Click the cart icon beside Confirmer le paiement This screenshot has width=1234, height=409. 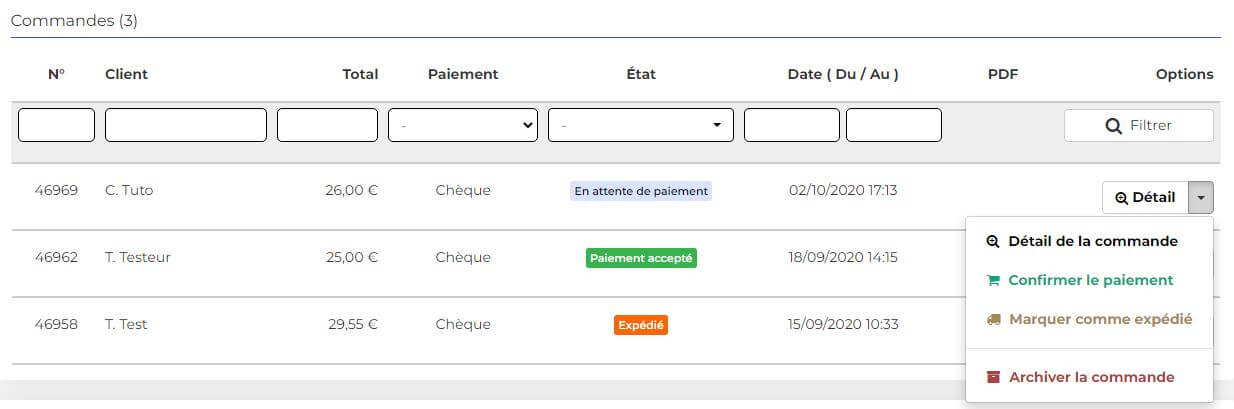[x=993, y=280]
